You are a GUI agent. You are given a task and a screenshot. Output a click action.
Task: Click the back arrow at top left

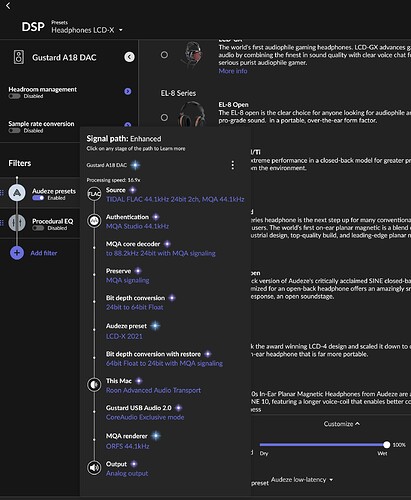click(8, 6)
